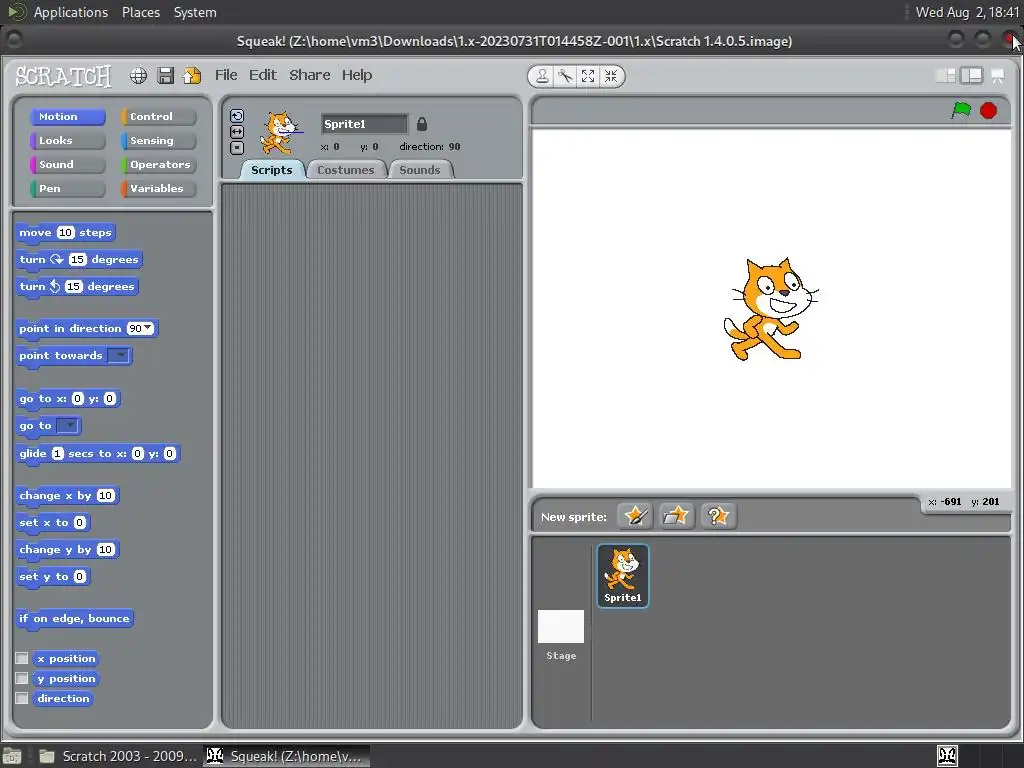Screen dimensions: 1024x768
Task: Click the Sprite1 name field
Action: click(x=364, y=124)
